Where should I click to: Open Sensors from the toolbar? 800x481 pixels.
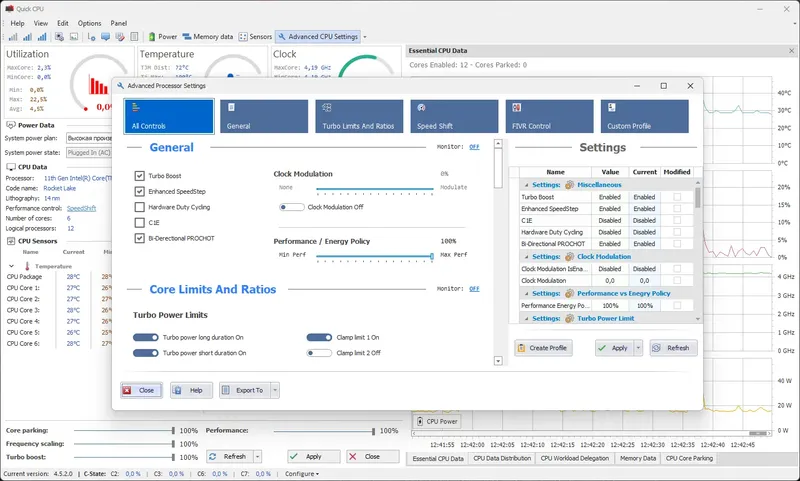tap(256, 37)
